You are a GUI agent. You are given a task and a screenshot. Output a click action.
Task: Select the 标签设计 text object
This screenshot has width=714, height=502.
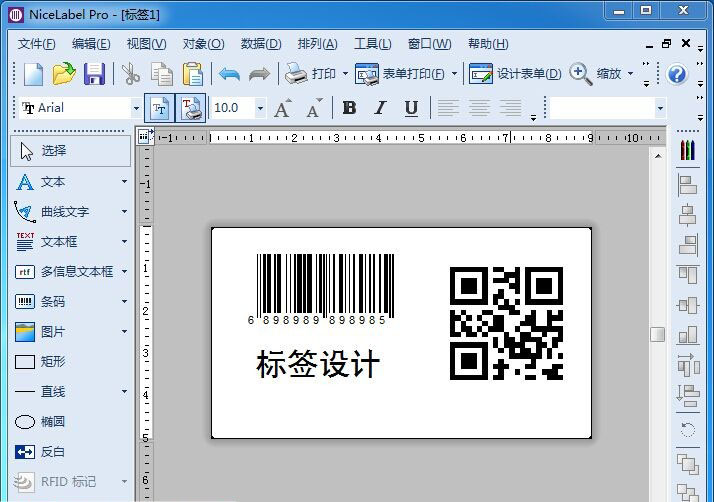coord(318,364)
